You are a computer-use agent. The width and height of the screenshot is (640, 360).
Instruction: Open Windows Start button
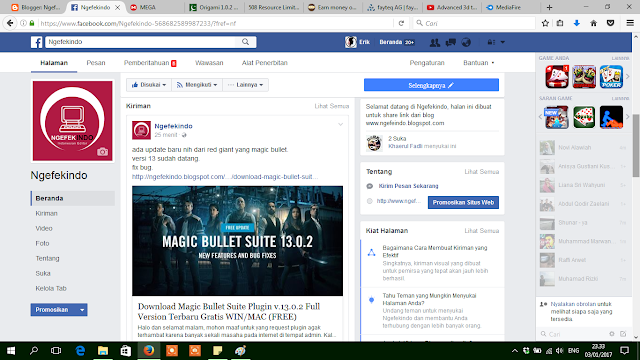click(11, 351)
